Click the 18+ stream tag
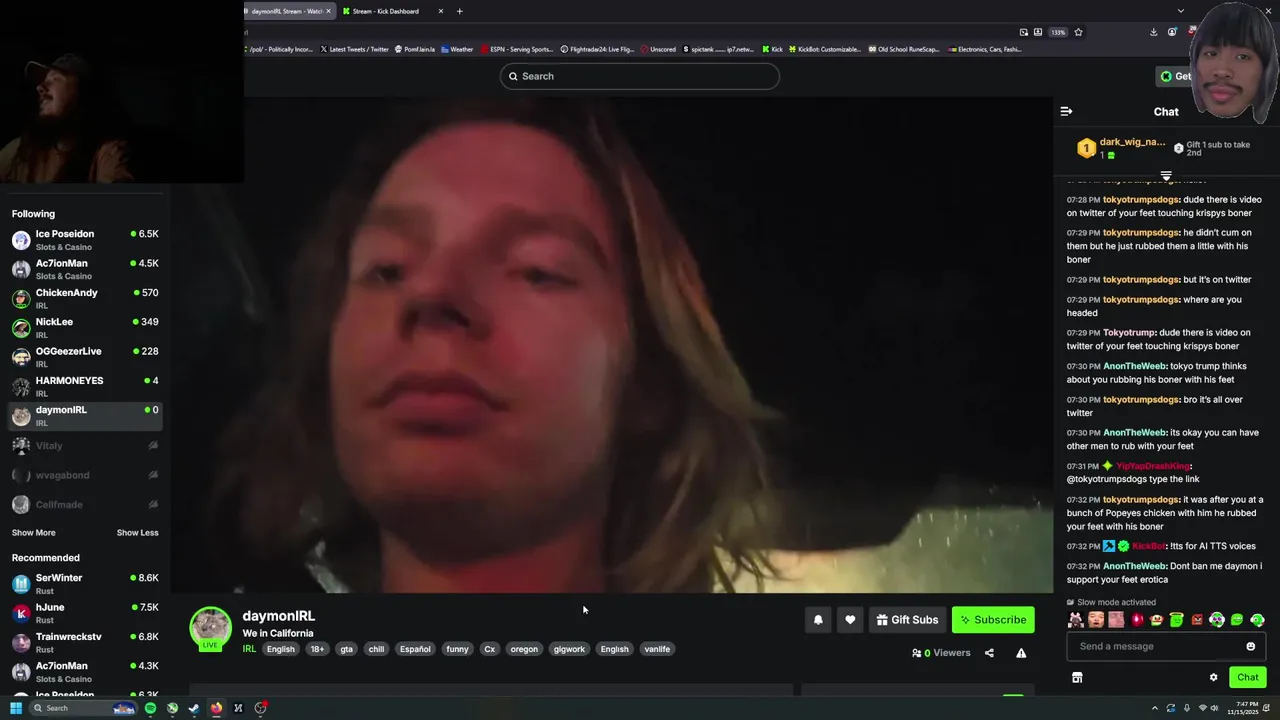 coord(317,649)
